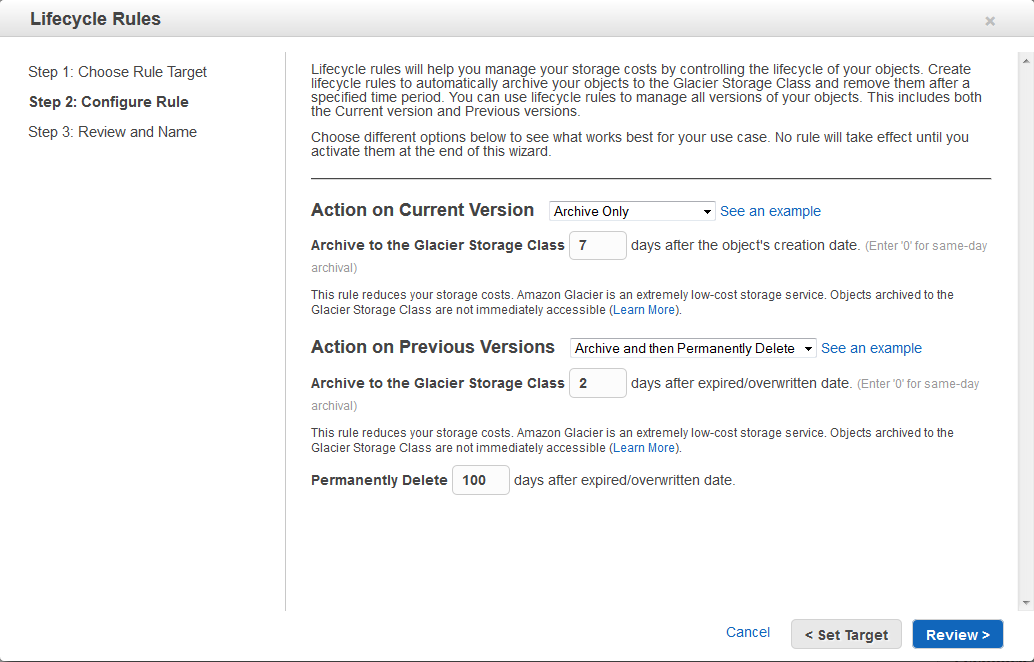Jump to Step 3: Review and Name
Viewport: 1034px width, 662px height.
click(112, 132)
